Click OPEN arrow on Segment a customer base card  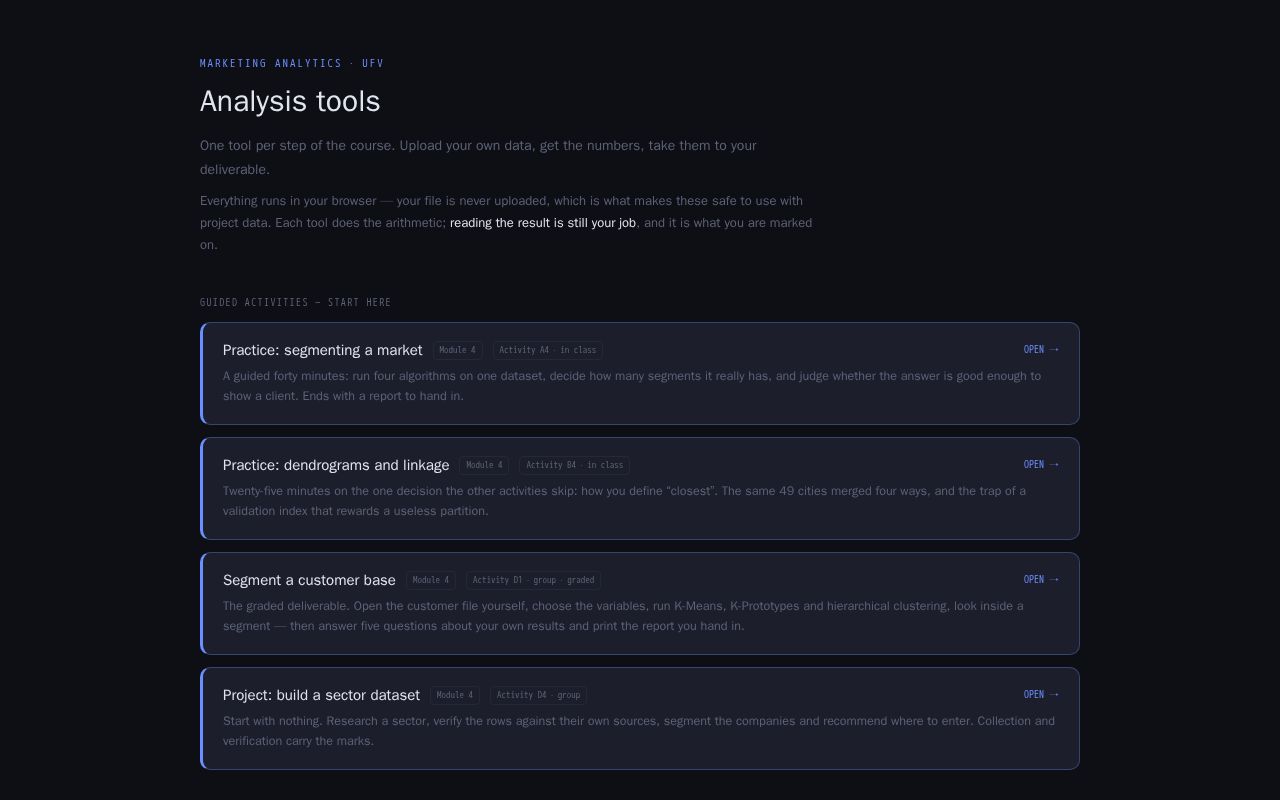point(1041,580)
